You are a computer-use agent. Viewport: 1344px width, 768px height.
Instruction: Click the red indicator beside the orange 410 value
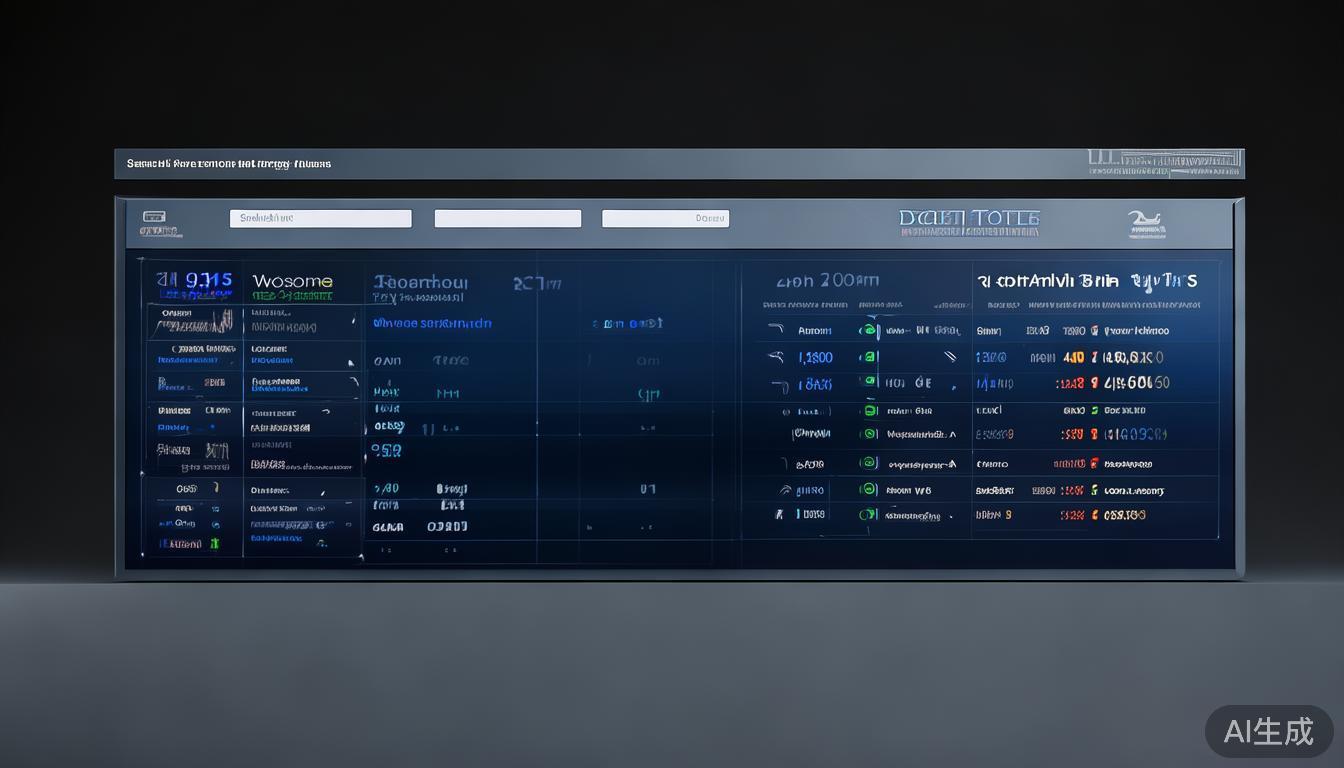point(1095,357)
